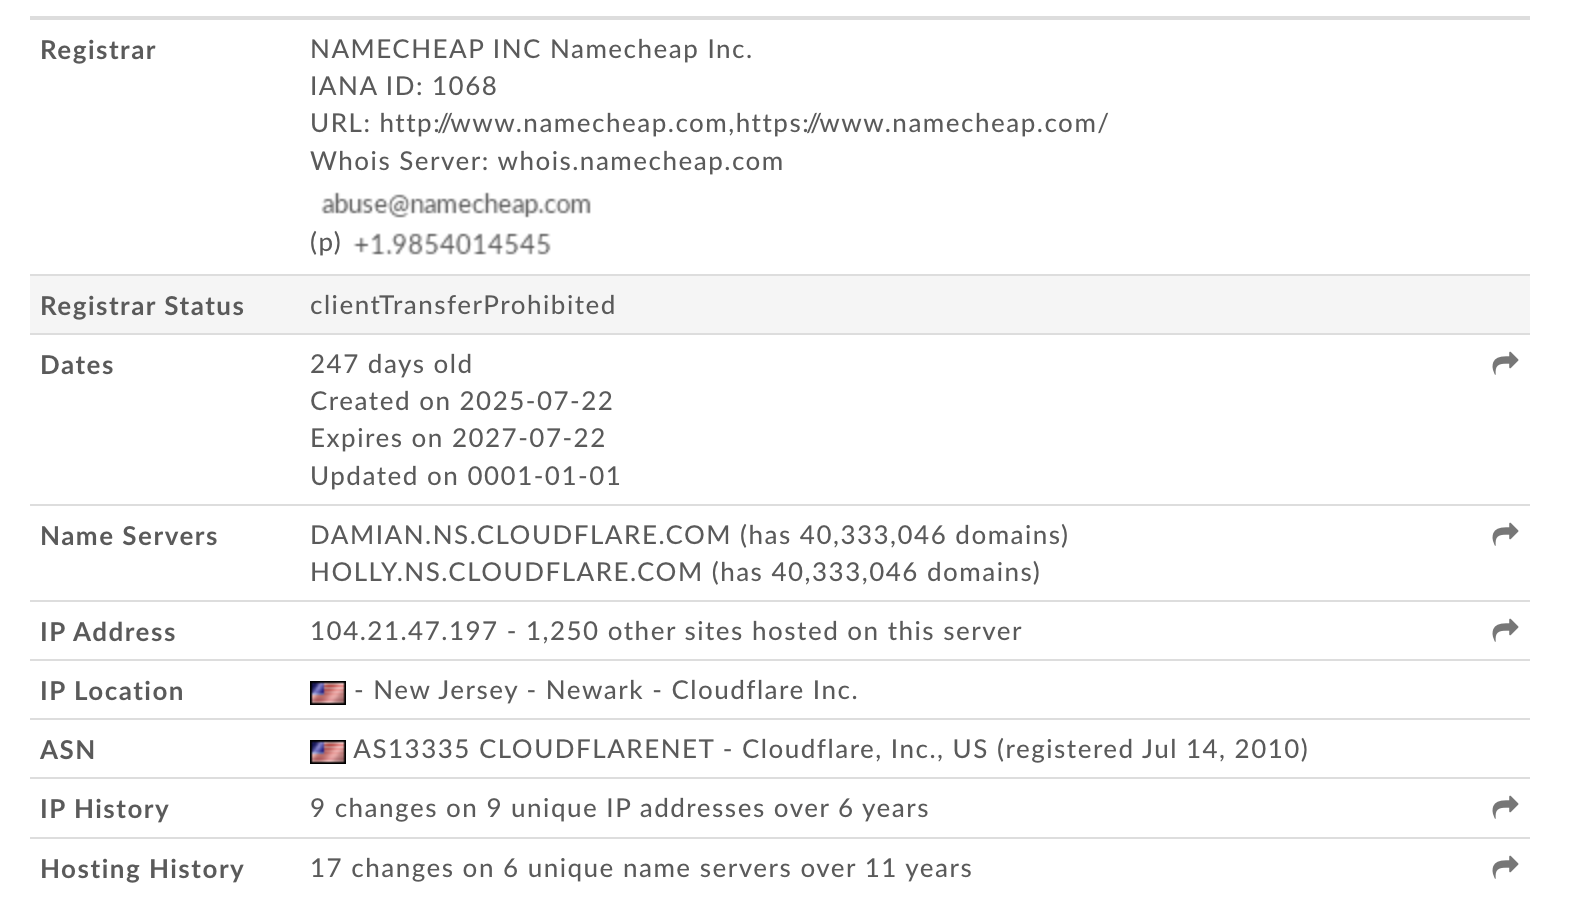
Task: Click the namecheap.com URL line
Action: click(709, 123)
